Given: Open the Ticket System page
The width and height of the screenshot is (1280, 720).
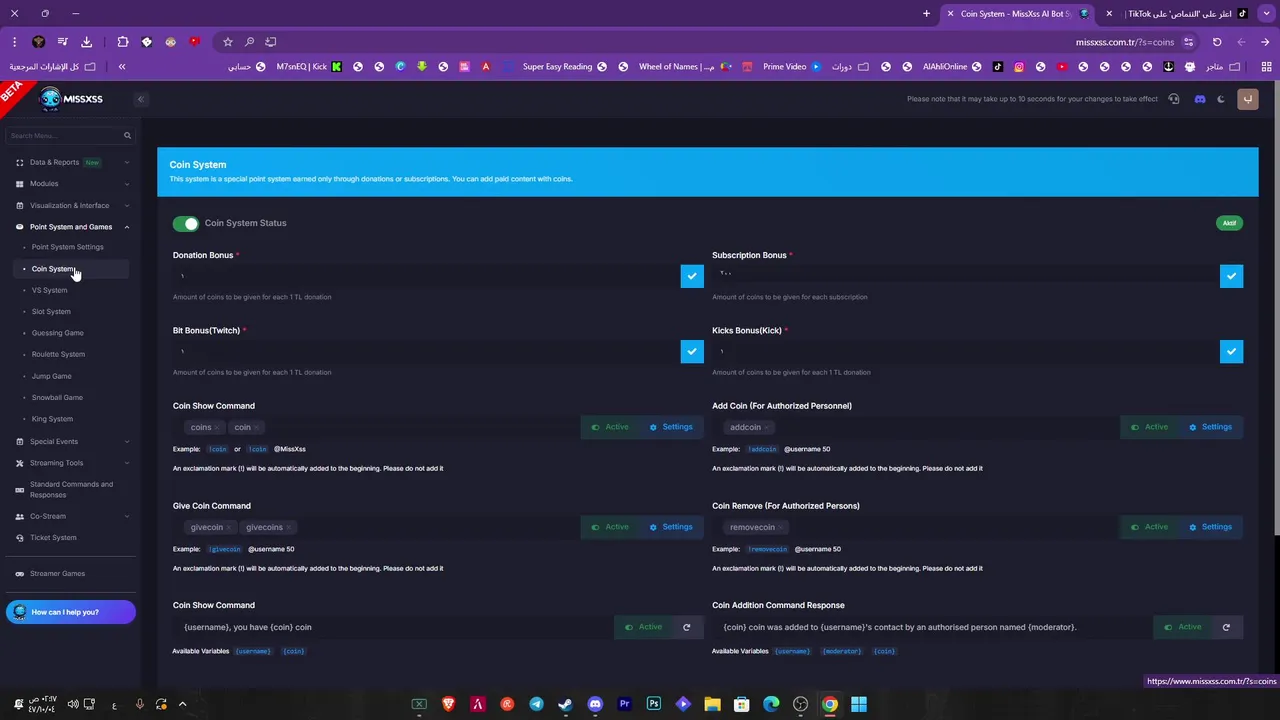Looking at the screenshot, I should pos(53,538).
